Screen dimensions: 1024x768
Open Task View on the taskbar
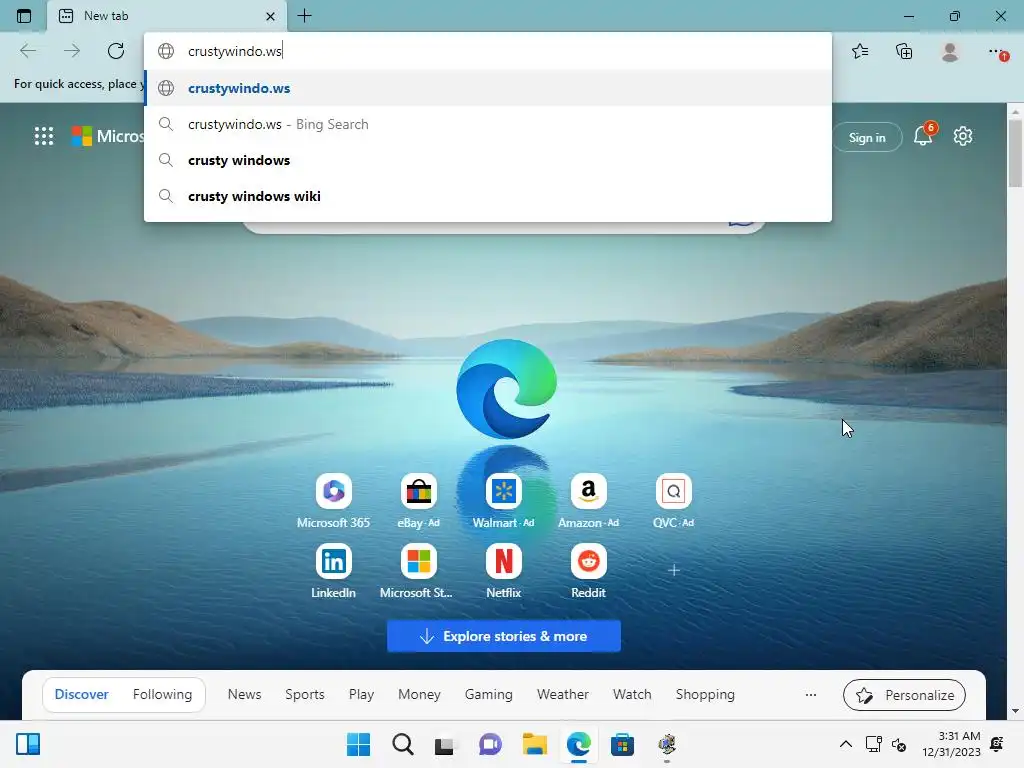point(445,744)
